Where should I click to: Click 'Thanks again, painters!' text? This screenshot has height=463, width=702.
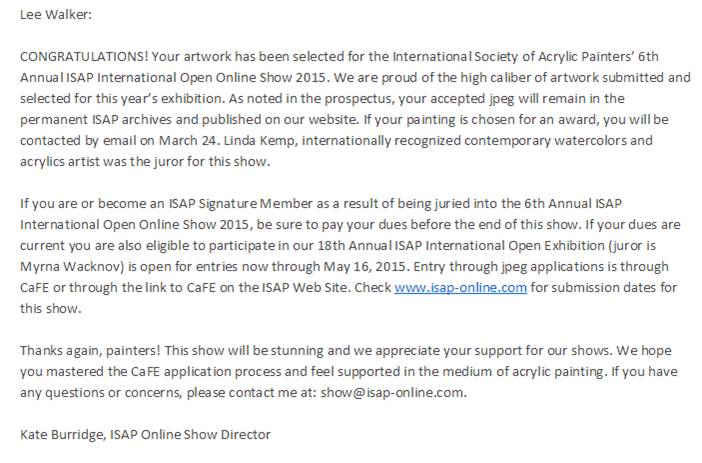pos(90,351)
